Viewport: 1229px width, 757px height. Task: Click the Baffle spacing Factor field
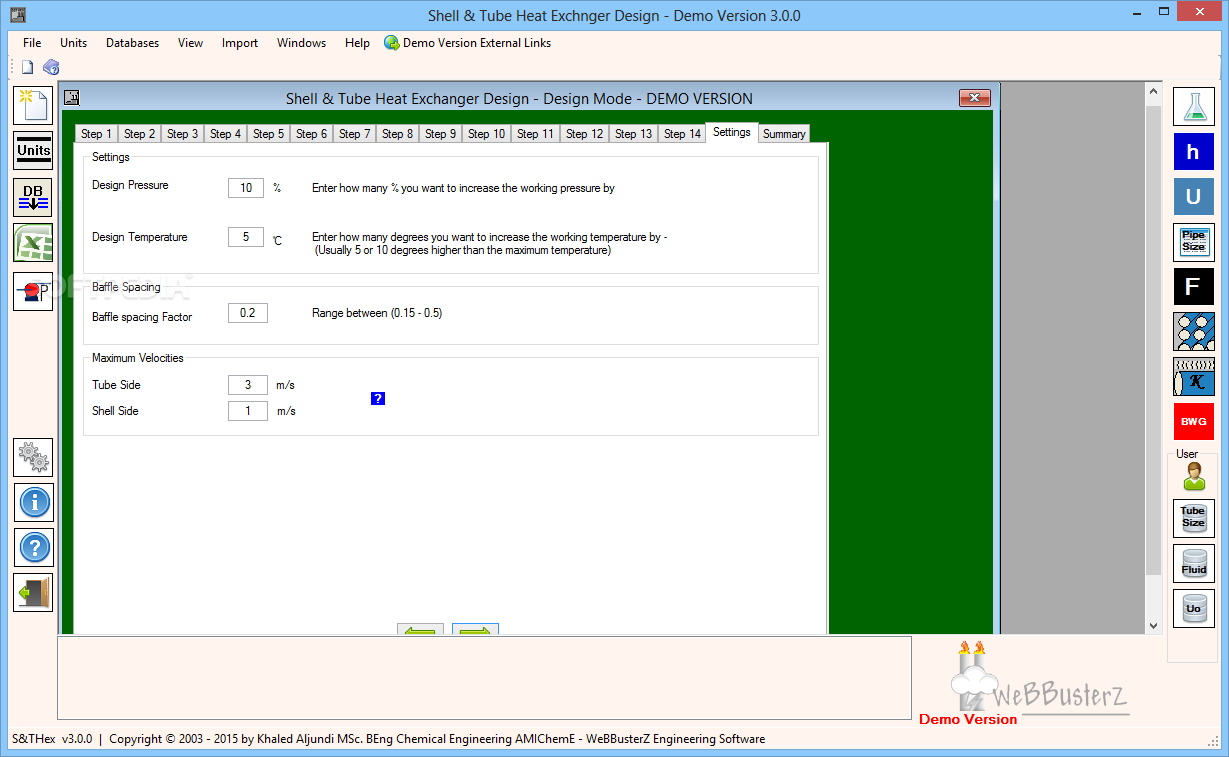(248, 313)
